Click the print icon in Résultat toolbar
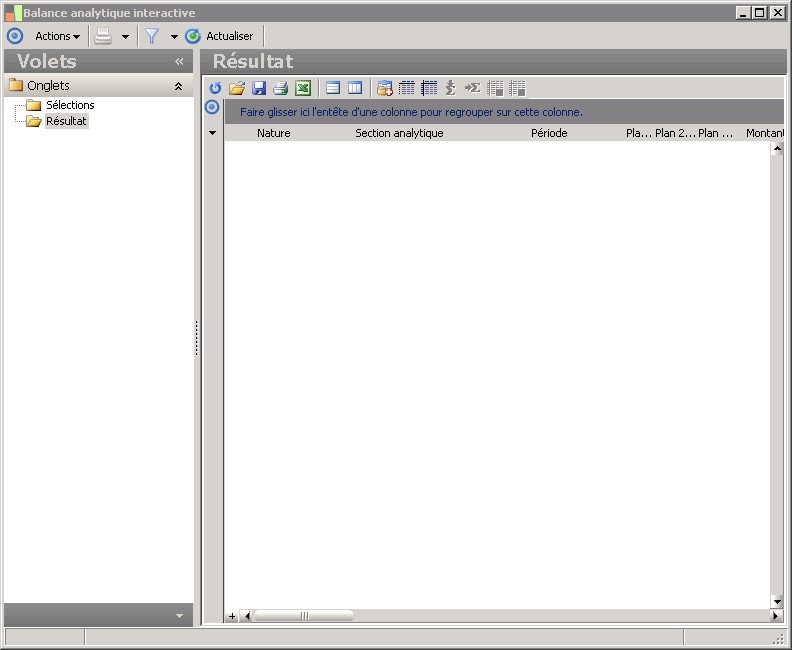Screen dimensions: 792x650 (281, 88)
